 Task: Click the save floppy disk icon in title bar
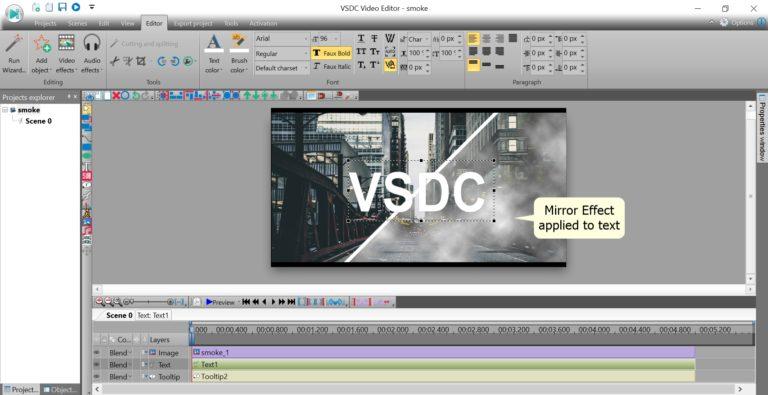click(62, 7)
